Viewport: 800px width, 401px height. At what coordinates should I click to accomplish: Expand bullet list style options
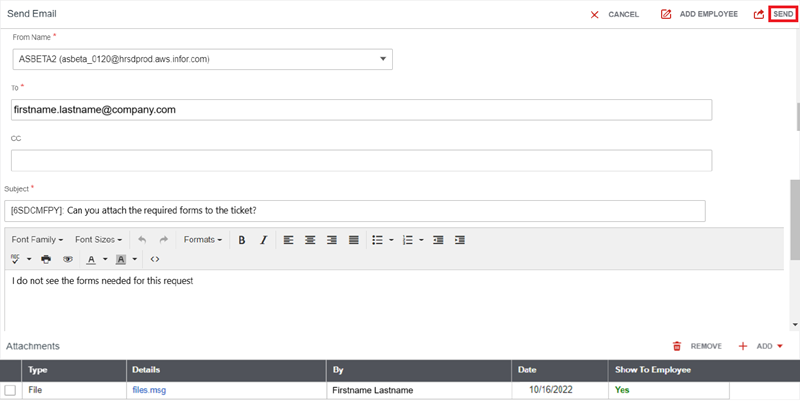[x=391, y=240]
